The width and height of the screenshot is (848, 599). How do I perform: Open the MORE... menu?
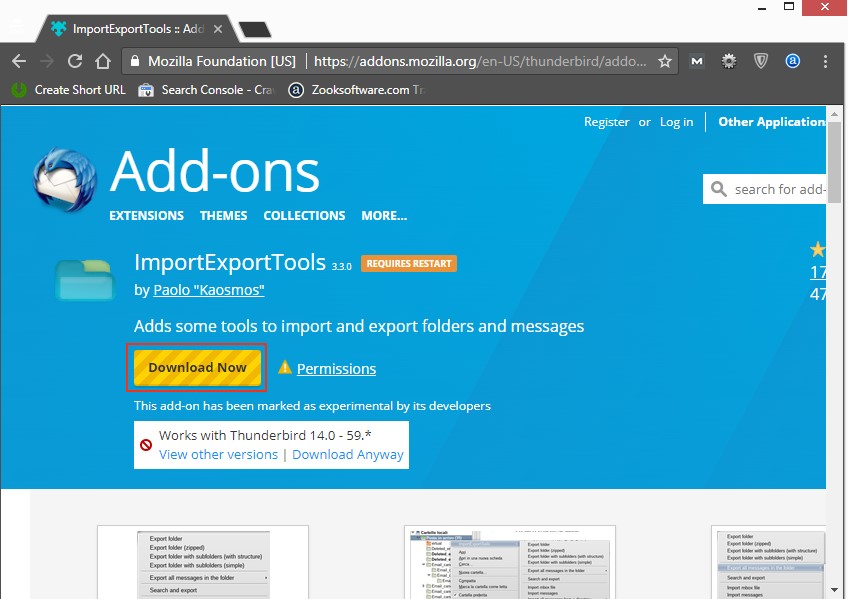pyautogui.click(x=384, y=216)
